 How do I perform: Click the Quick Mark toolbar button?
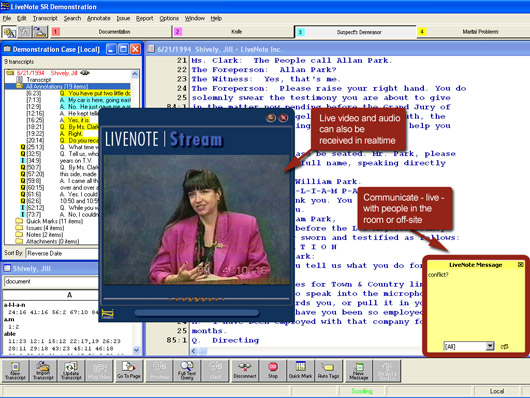tap(300, 371)
